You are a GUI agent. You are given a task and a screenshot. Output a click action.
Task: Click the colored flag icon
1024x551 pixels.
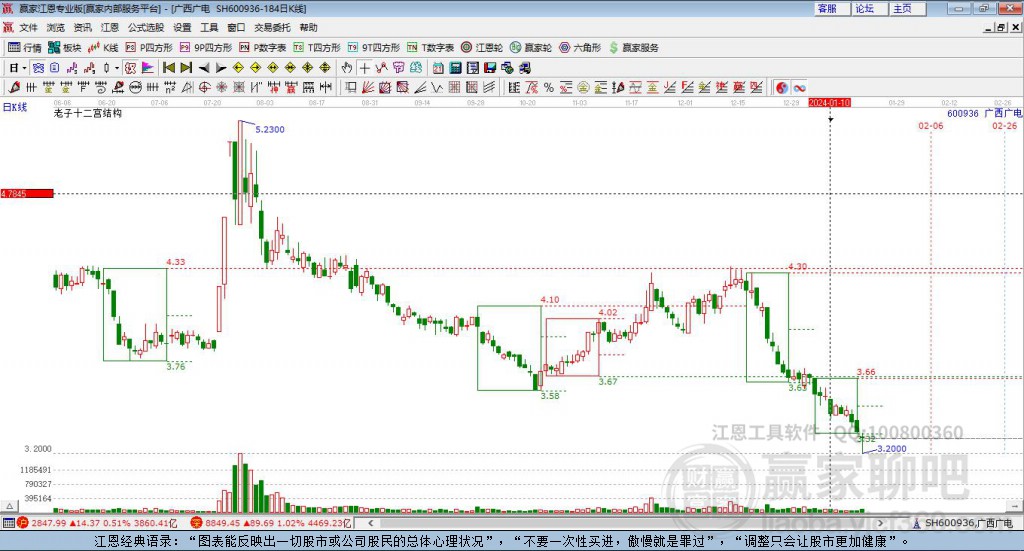pyautogui.click(x=148, y=68)
